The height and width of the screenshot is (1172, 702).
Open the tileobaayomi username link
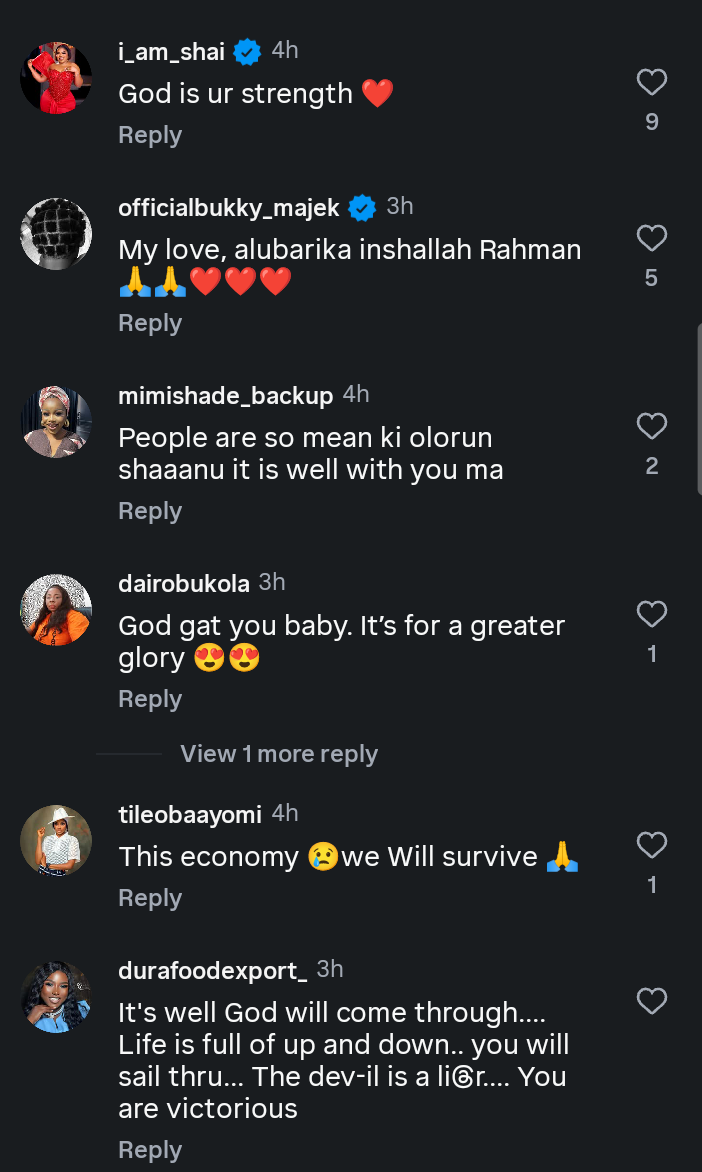[190, 815]
